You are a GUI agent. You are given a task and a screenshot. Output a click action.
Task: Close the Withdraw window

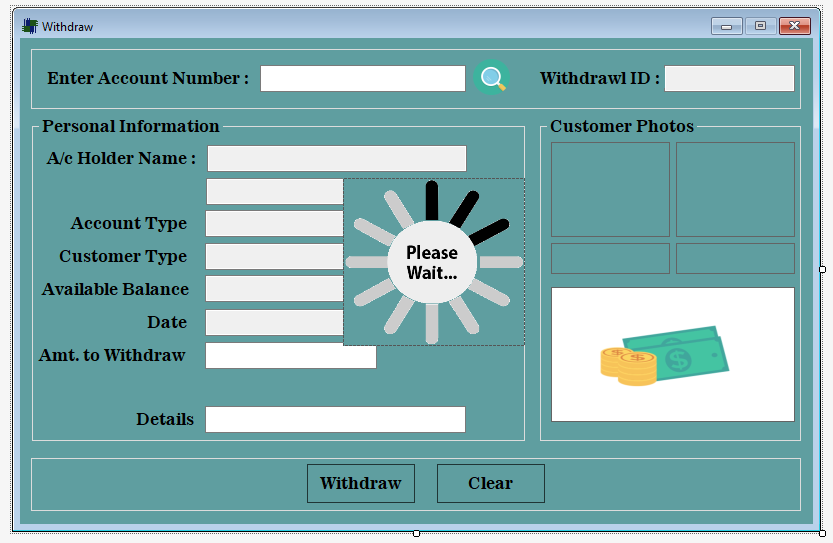[795, 26]
